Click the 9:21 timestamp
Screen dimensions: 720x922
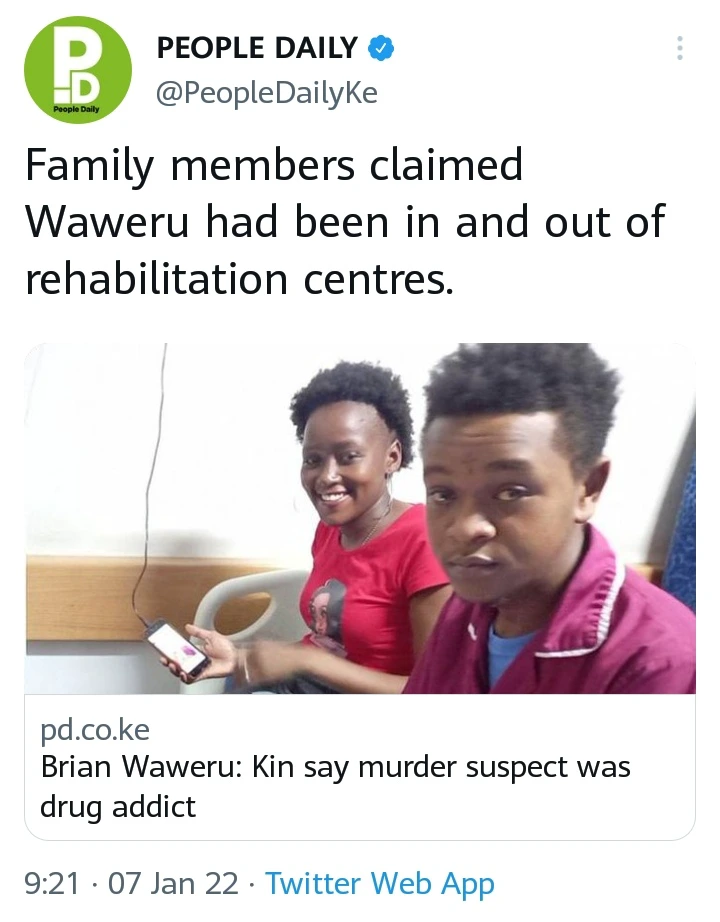click(52, 883)
